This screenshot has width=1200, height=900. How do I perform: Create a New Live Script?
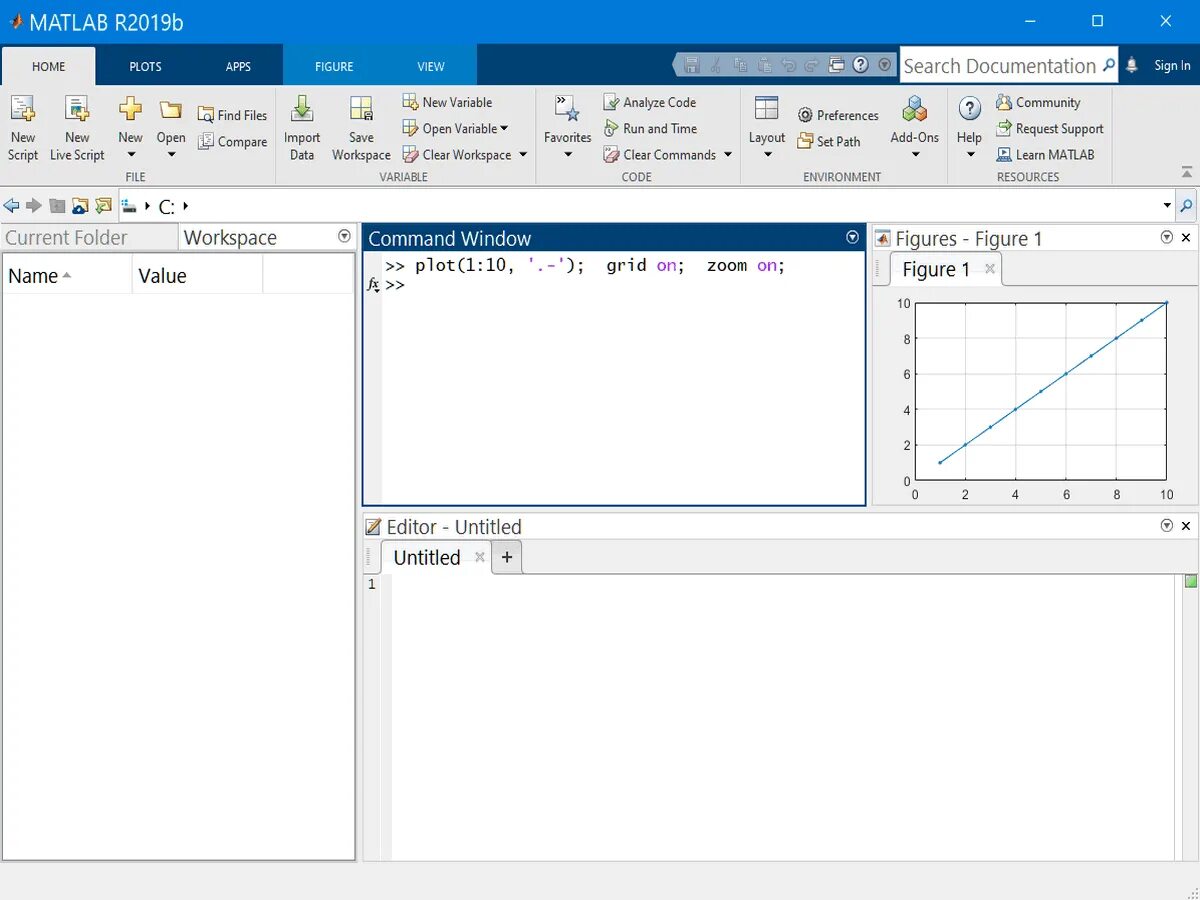tap(77, 128)
